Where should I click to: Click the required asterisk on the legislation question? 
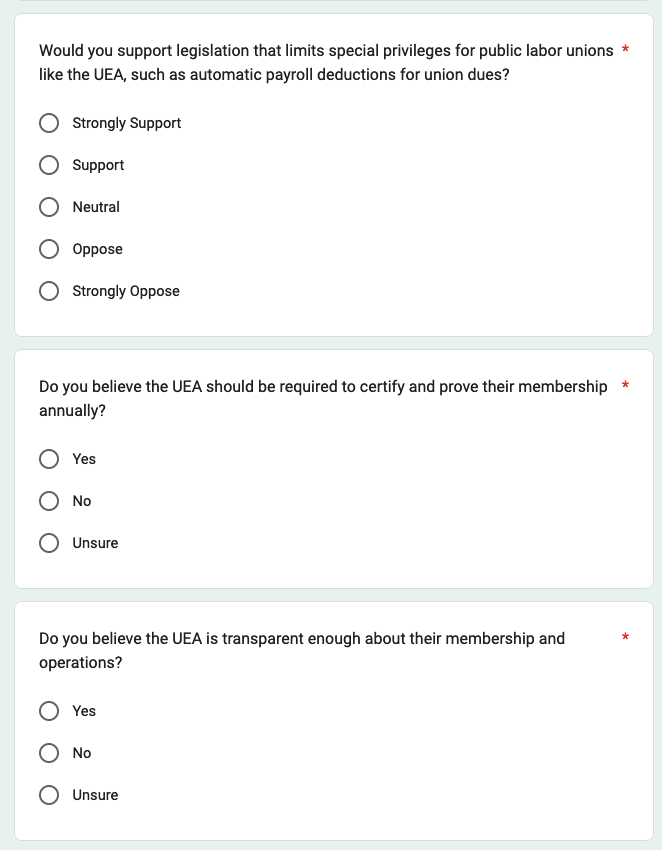coord(625,50)
